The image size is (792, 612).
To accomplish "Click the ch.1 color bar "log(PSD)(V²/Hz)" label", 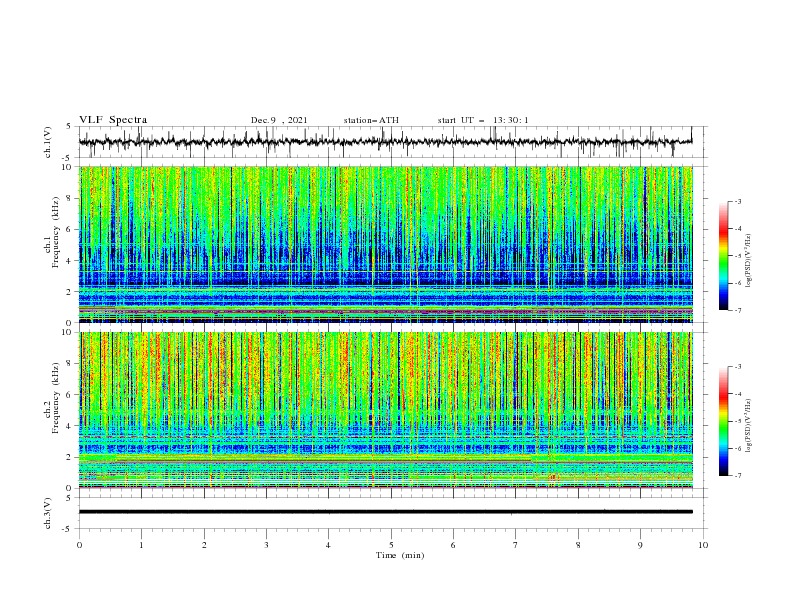I will 748,261.
